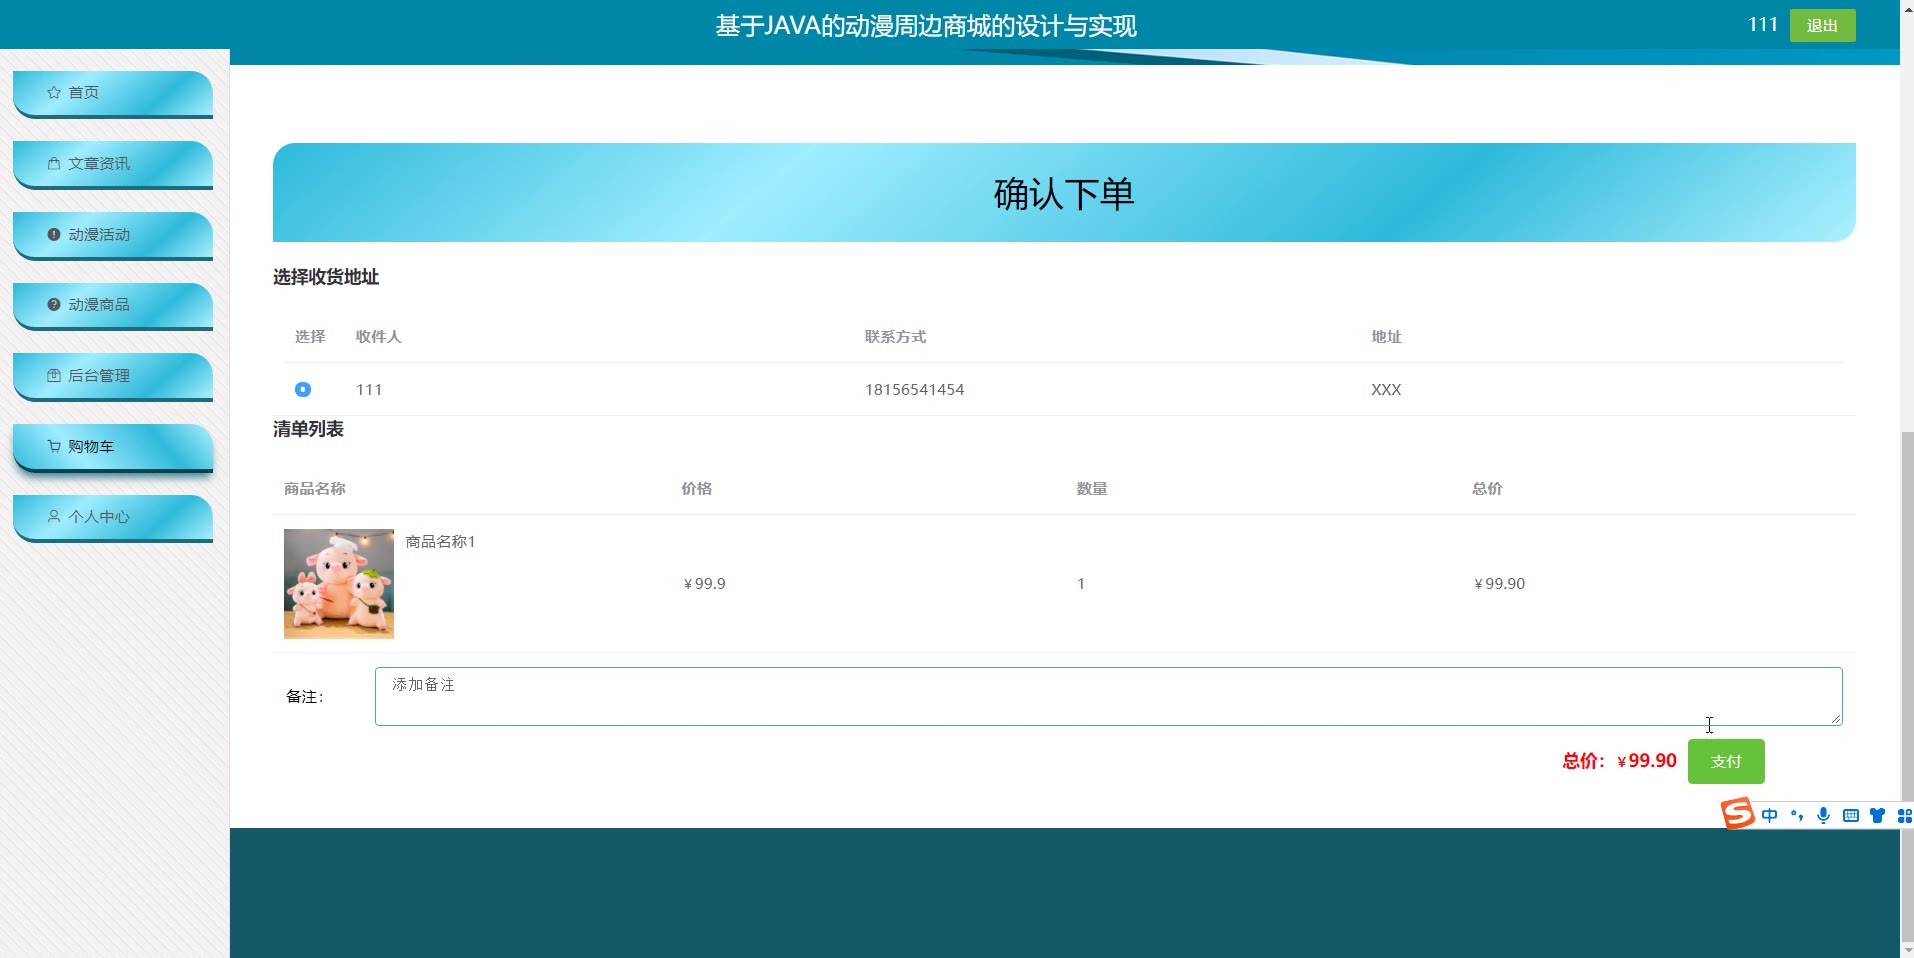
Task: Click the punctuation toggle icon in IME bar
Action: coord(1797,816)
